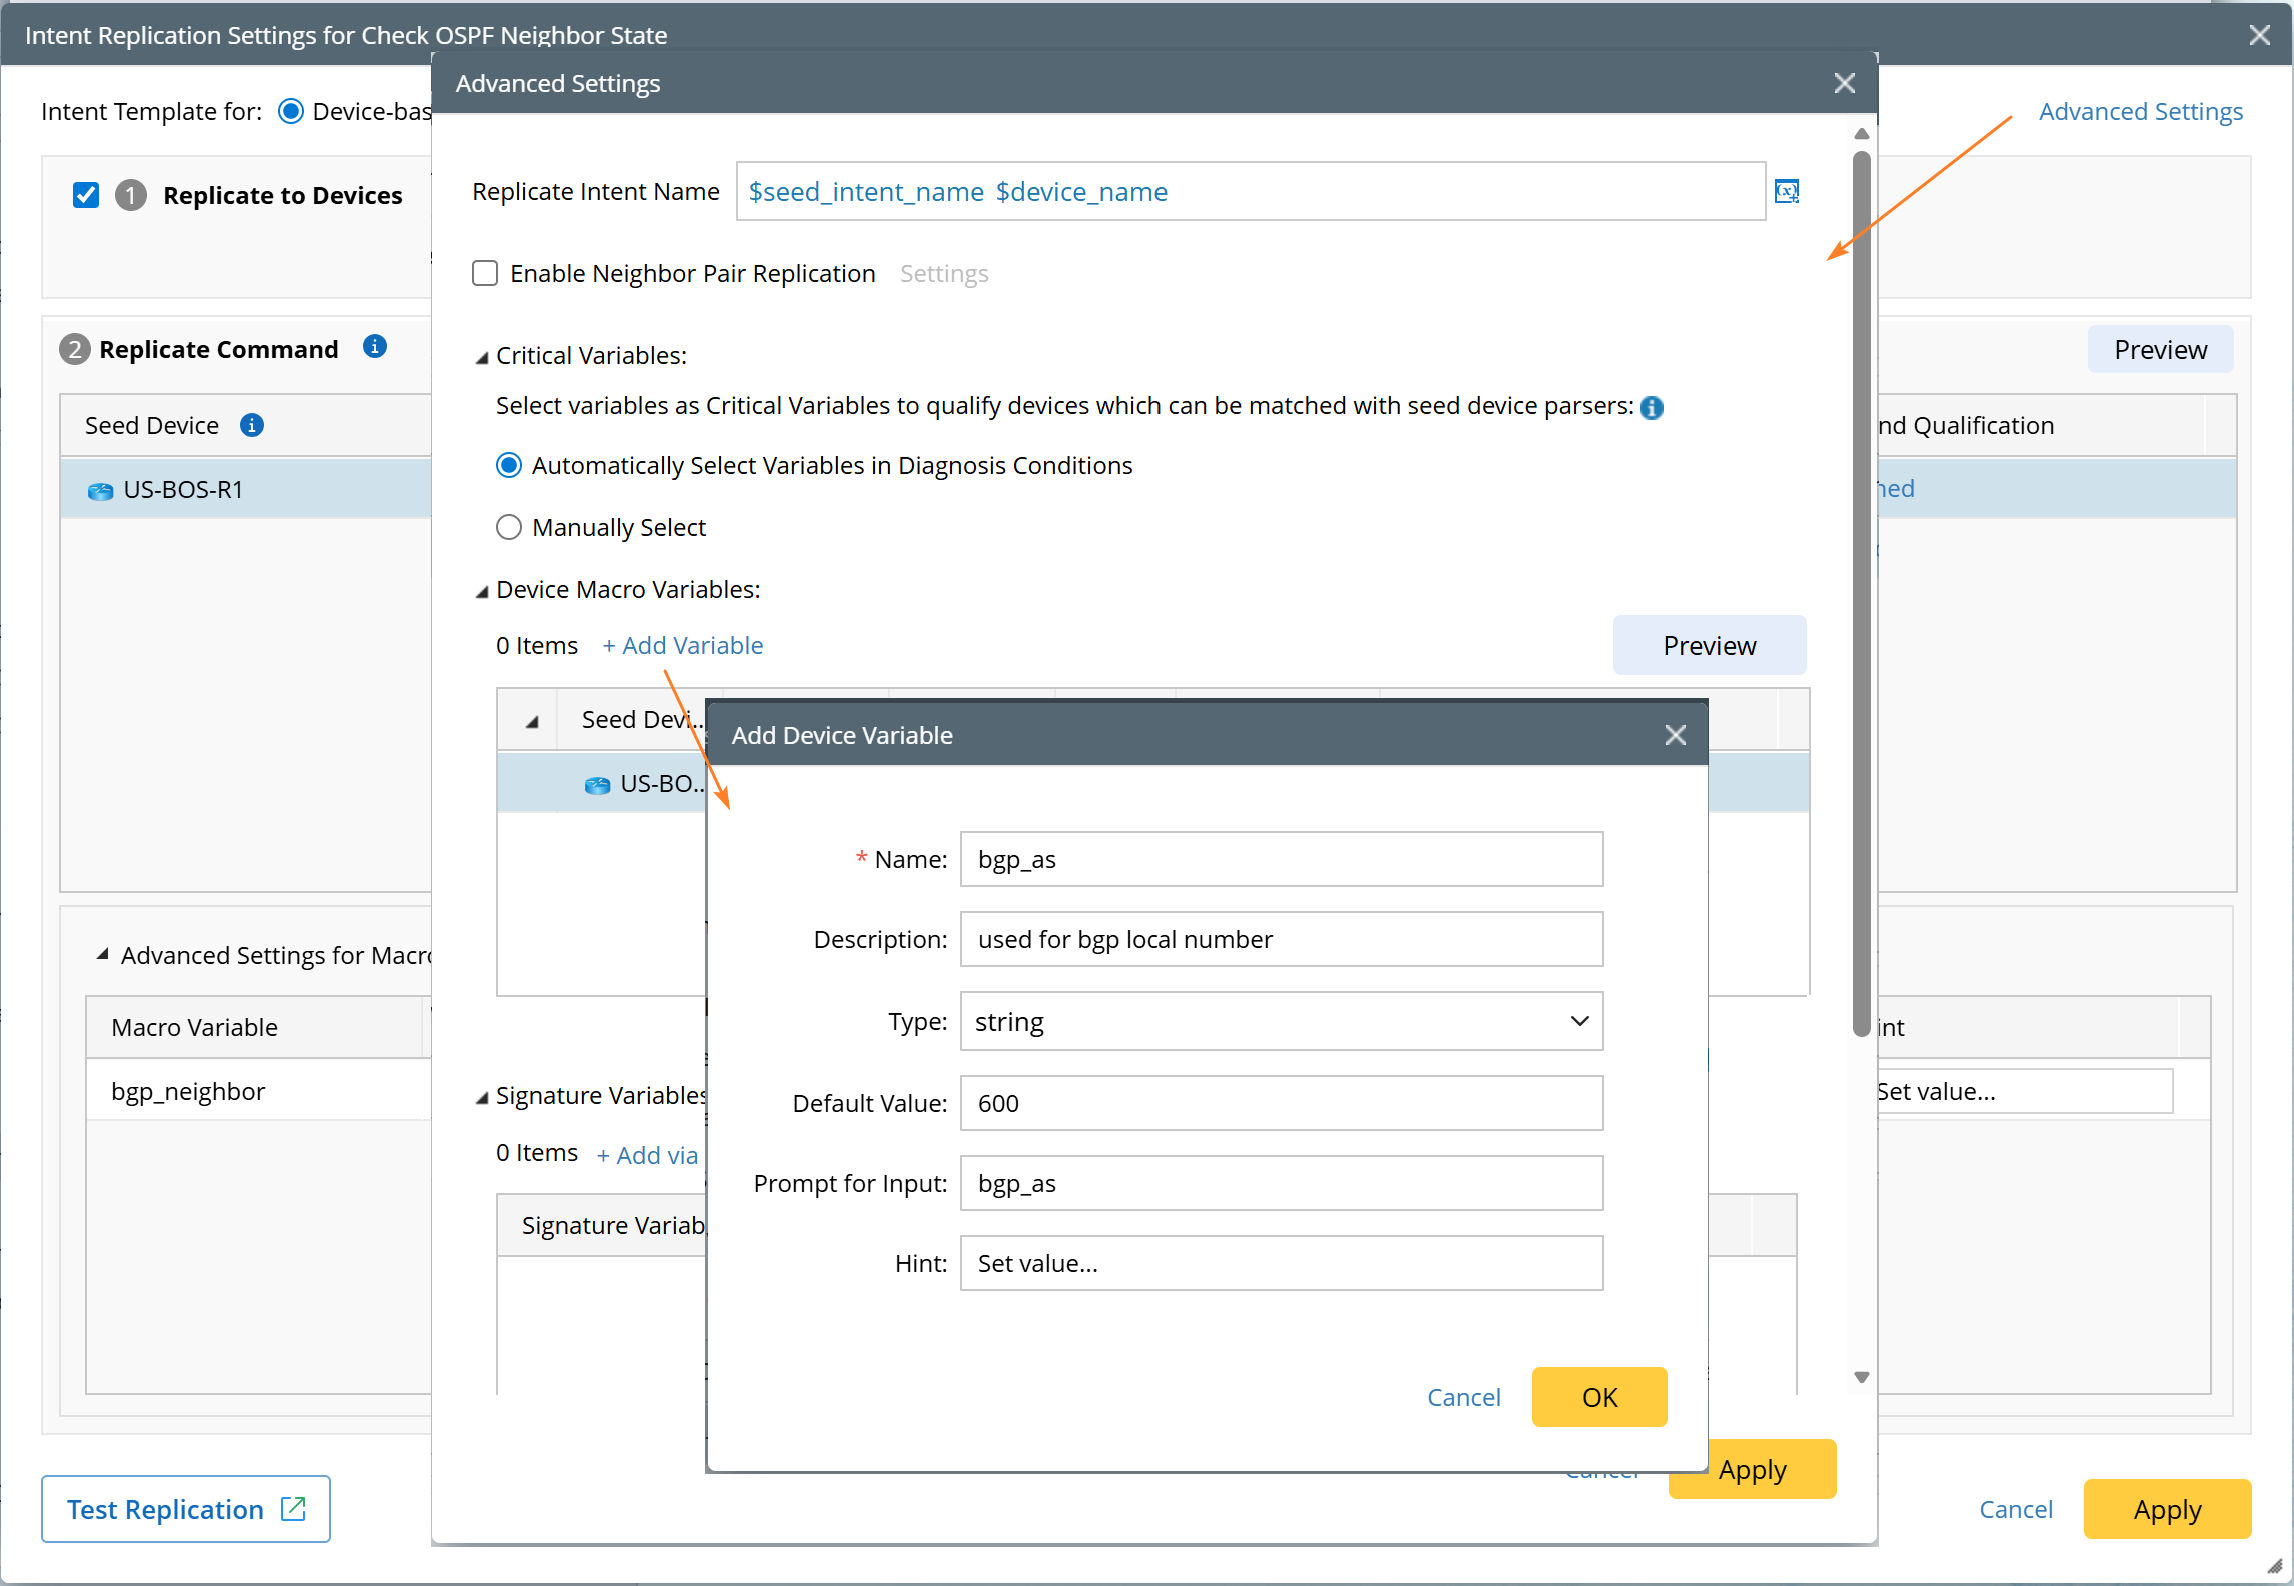Click the external link icon in Test Replication
2294x1586 pixels.
point(293,1508)
